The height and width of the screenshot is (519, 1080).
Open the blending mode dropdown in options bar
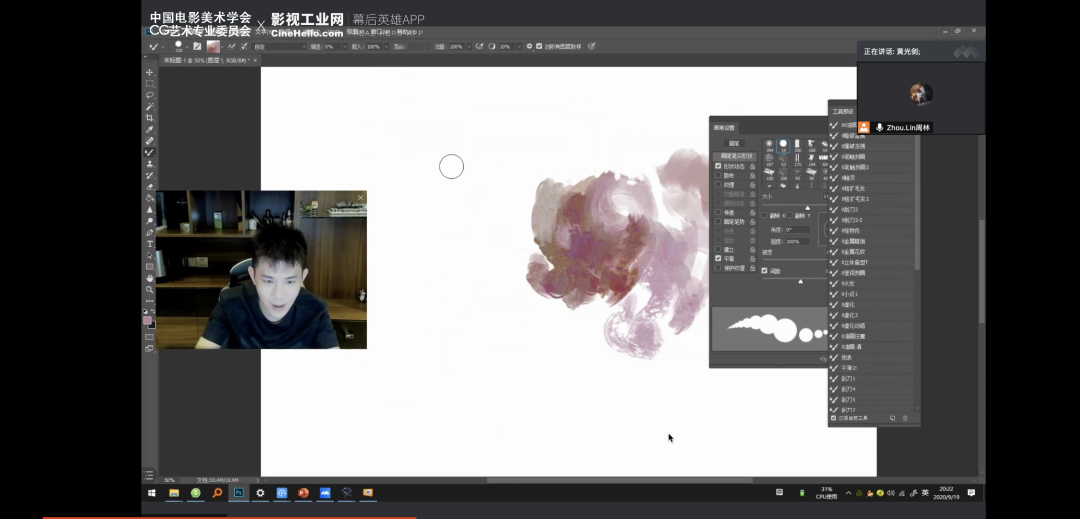coord(279,47)
